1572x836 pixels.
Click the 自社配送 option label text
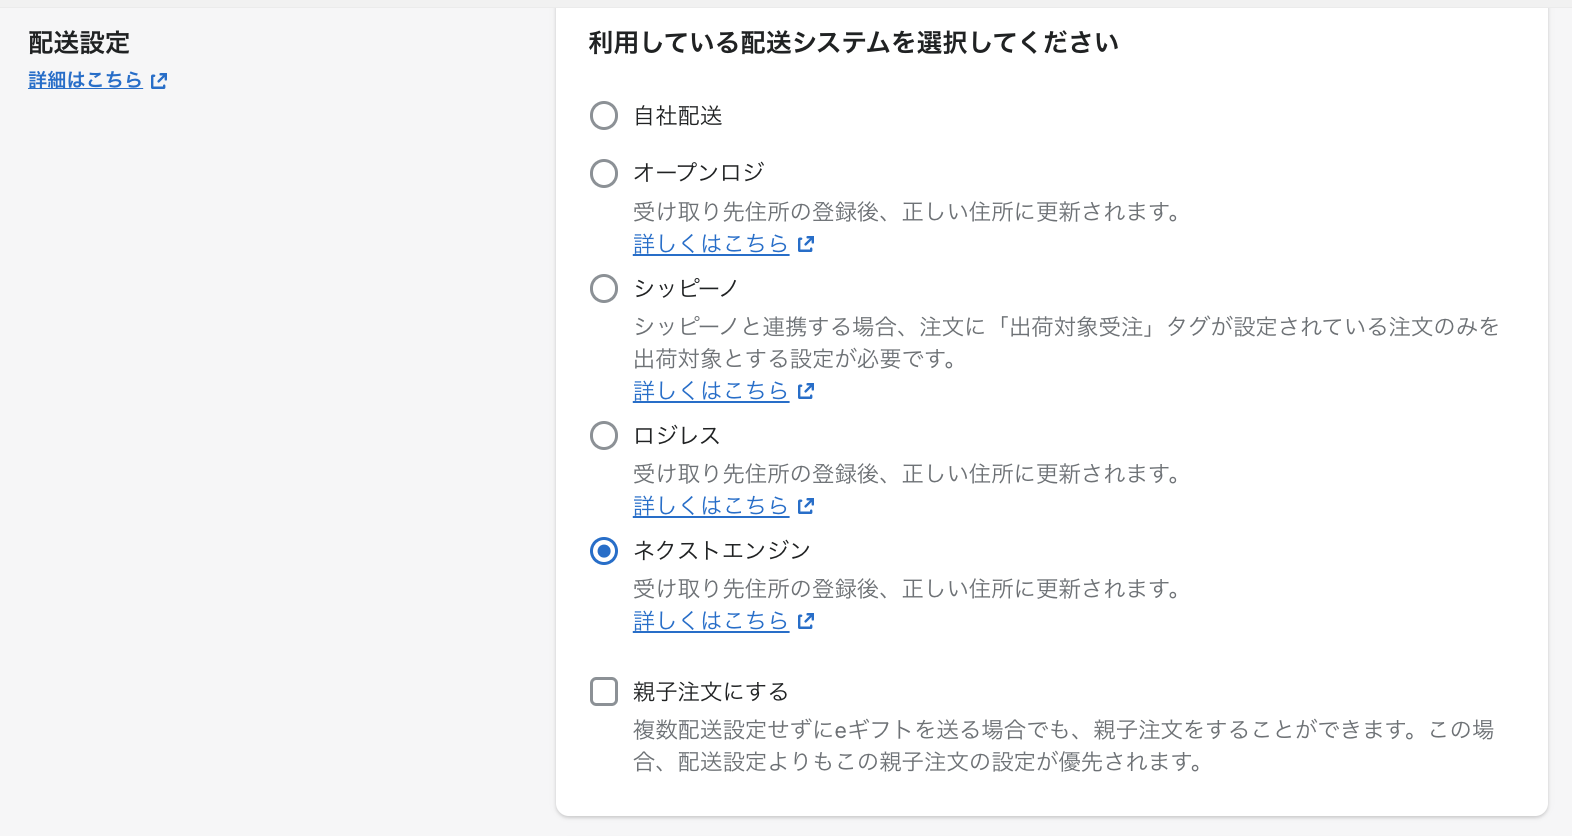(x=678, y=116)
